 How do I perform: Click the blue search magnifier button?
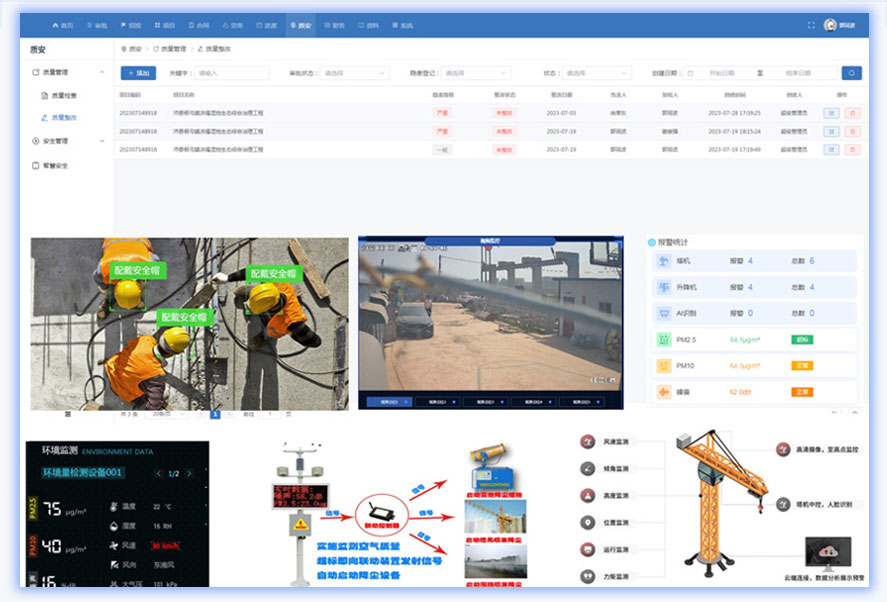coord(851,73)
